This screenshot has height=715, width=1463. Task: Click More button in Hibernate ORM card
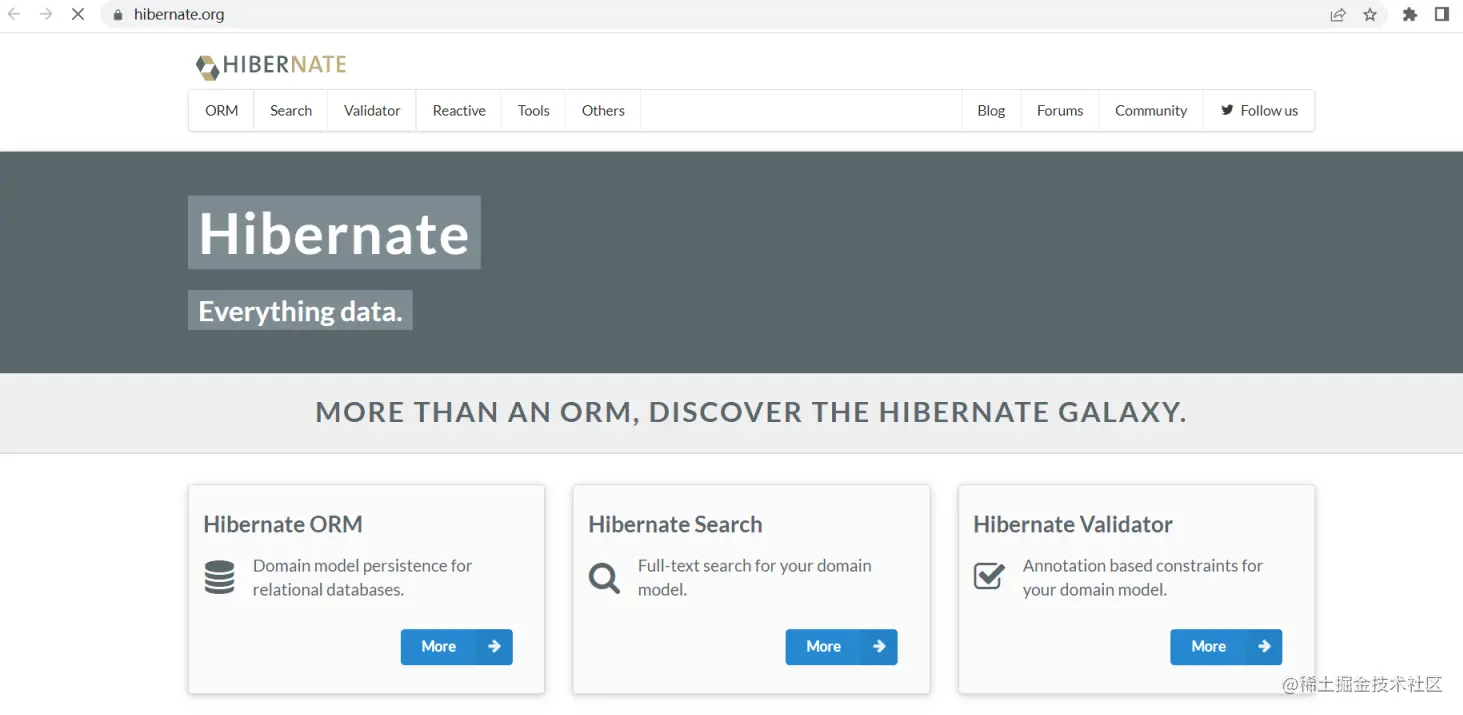pos(457,647)
